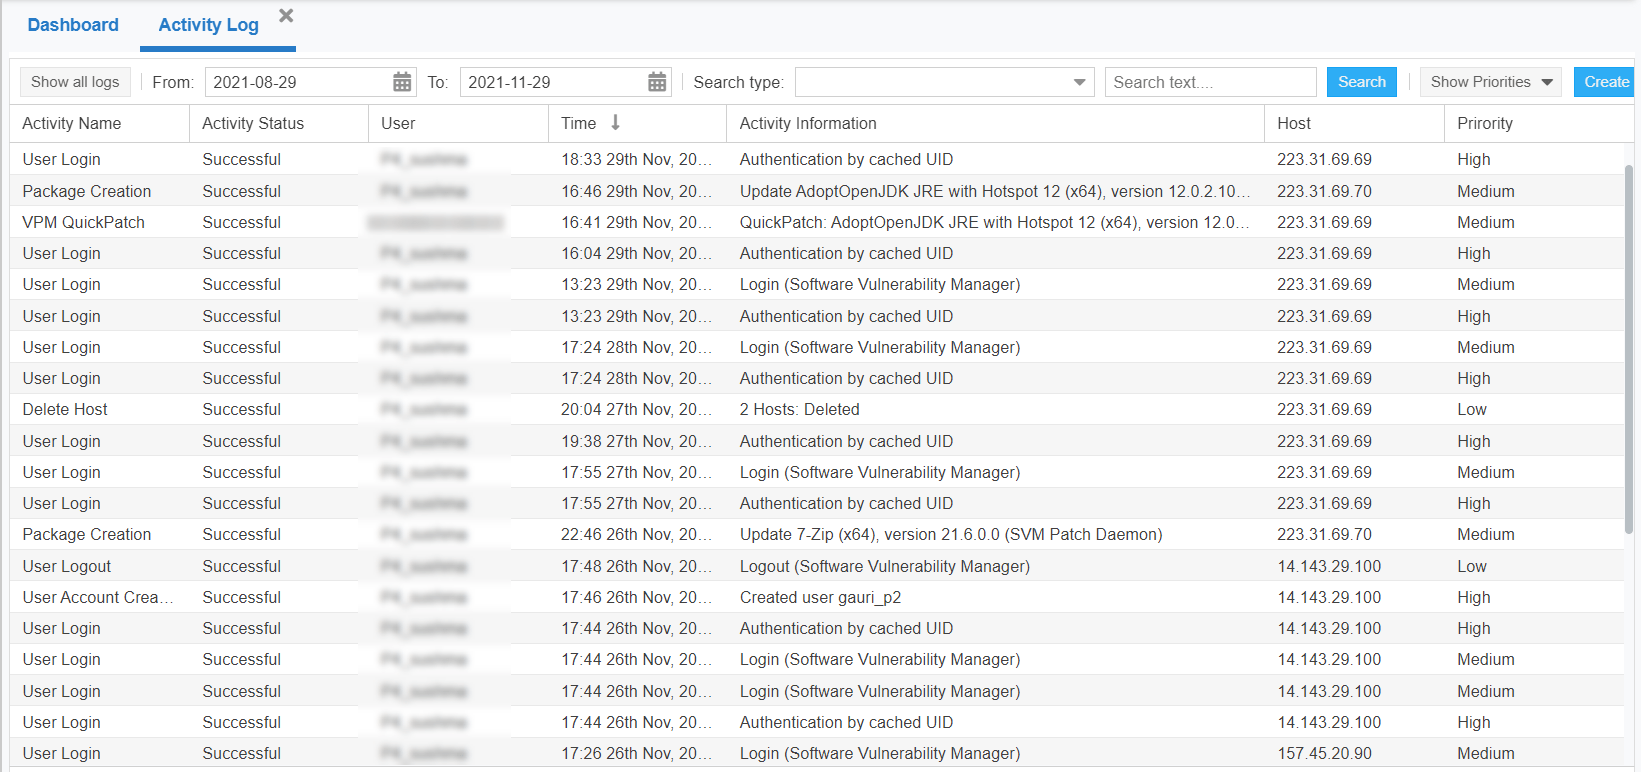Expand the Search type dropdown
Screen dimensions: 1642x772
tap(1079, 82)
